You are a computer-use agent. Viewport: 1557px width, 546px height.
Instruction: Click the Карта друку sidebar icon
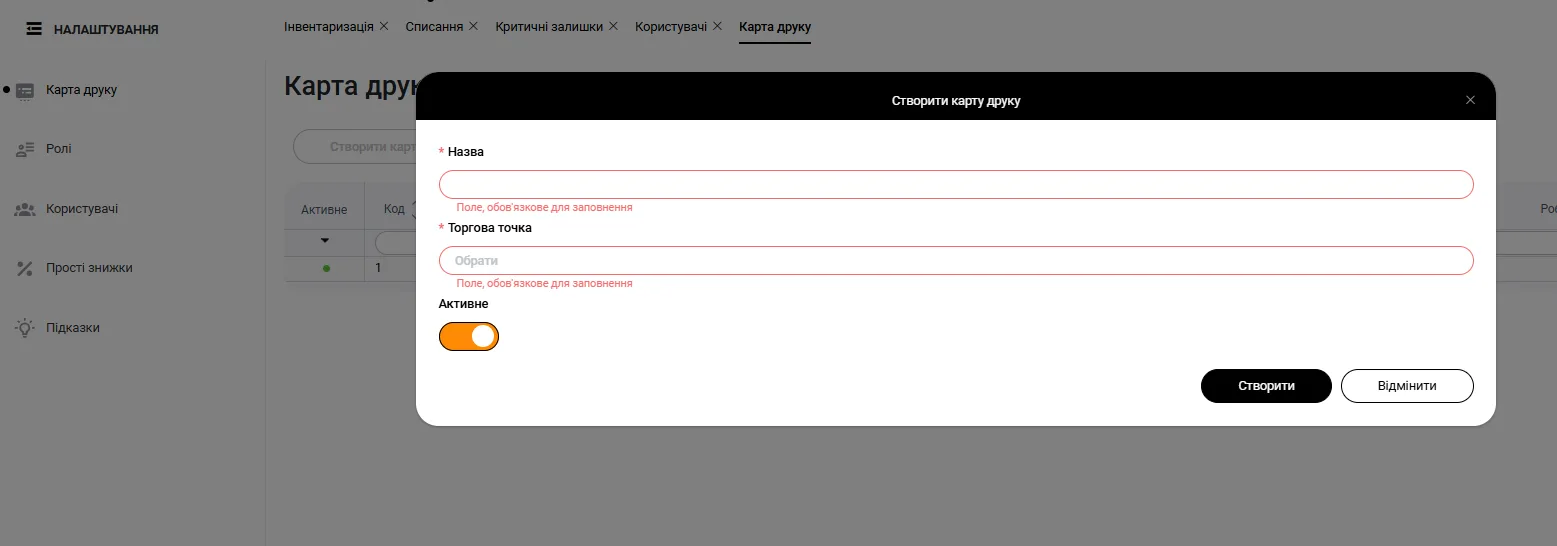25,90
